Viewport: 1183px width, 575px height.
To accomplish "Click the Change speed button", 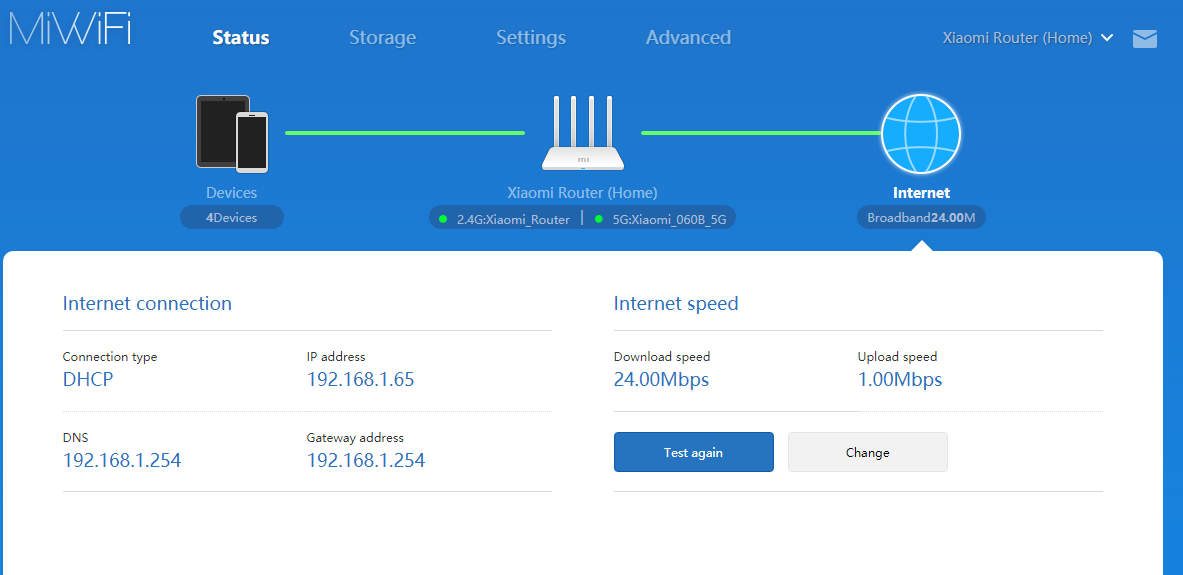I will coord(867,452).
